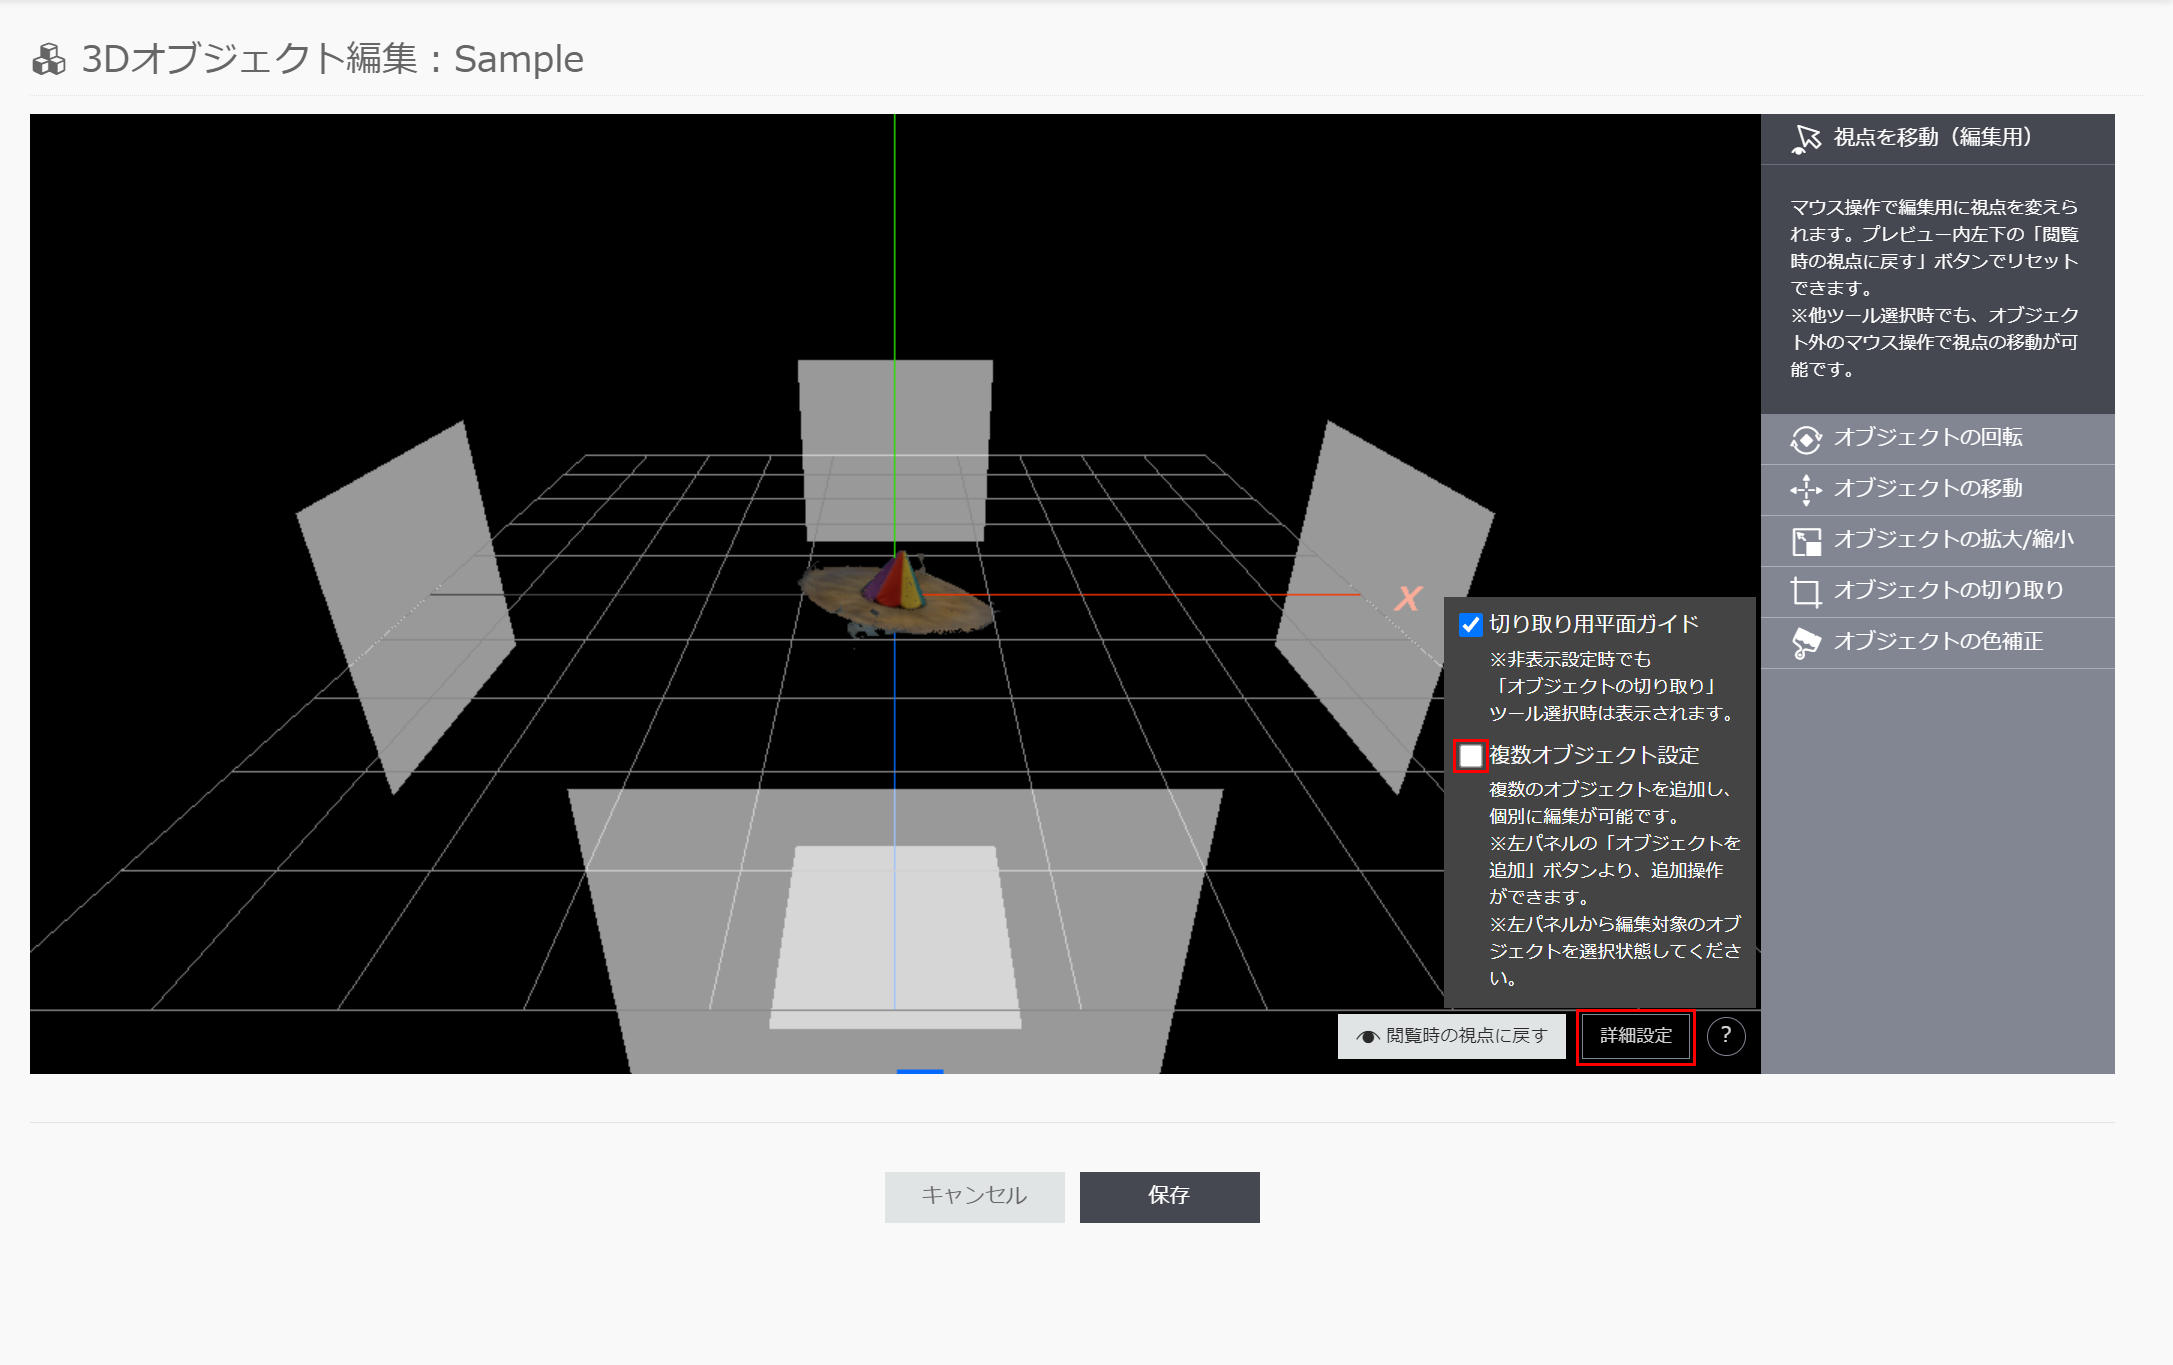Click the オブジェクトの色補正 color correction icon
This screenshot has width=2173, height=1365.
tap(1806, 643)
